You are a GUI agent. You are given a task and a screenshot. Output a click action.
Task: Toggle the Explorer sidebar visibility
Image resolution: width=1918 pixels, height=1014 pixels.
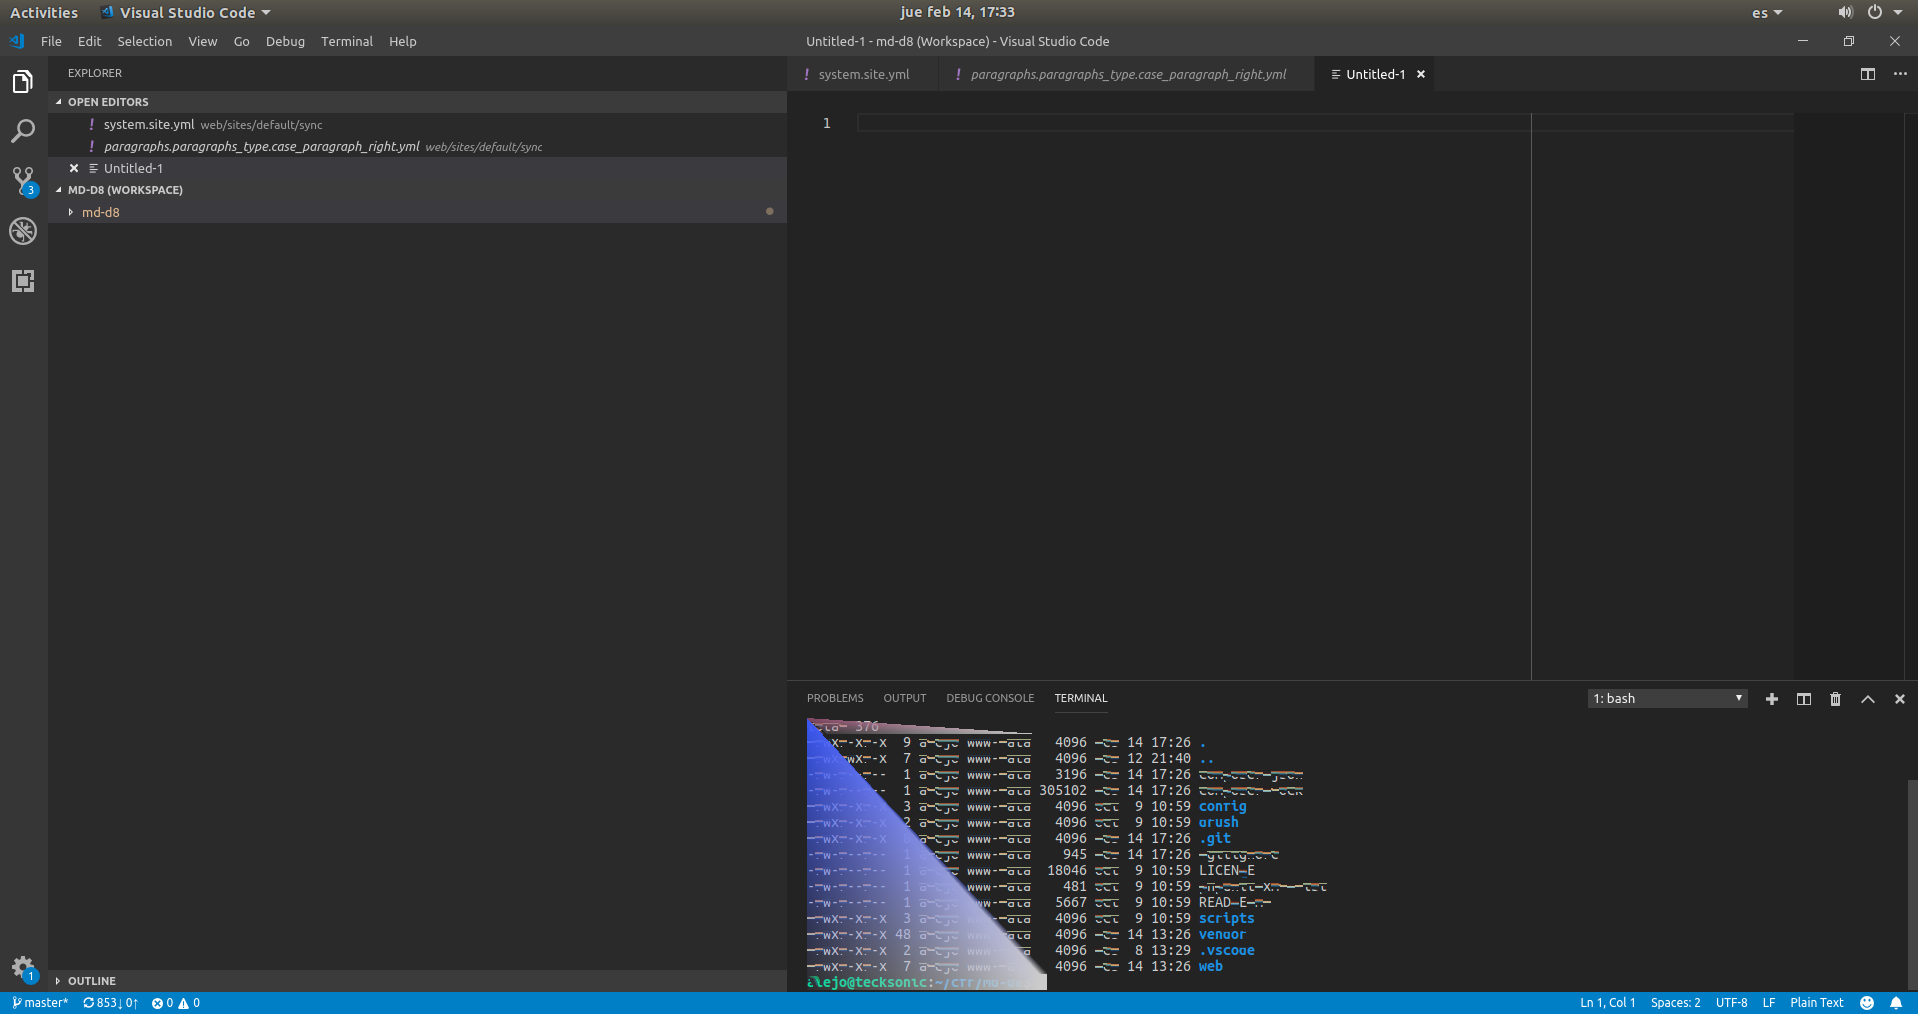[22, 81]
